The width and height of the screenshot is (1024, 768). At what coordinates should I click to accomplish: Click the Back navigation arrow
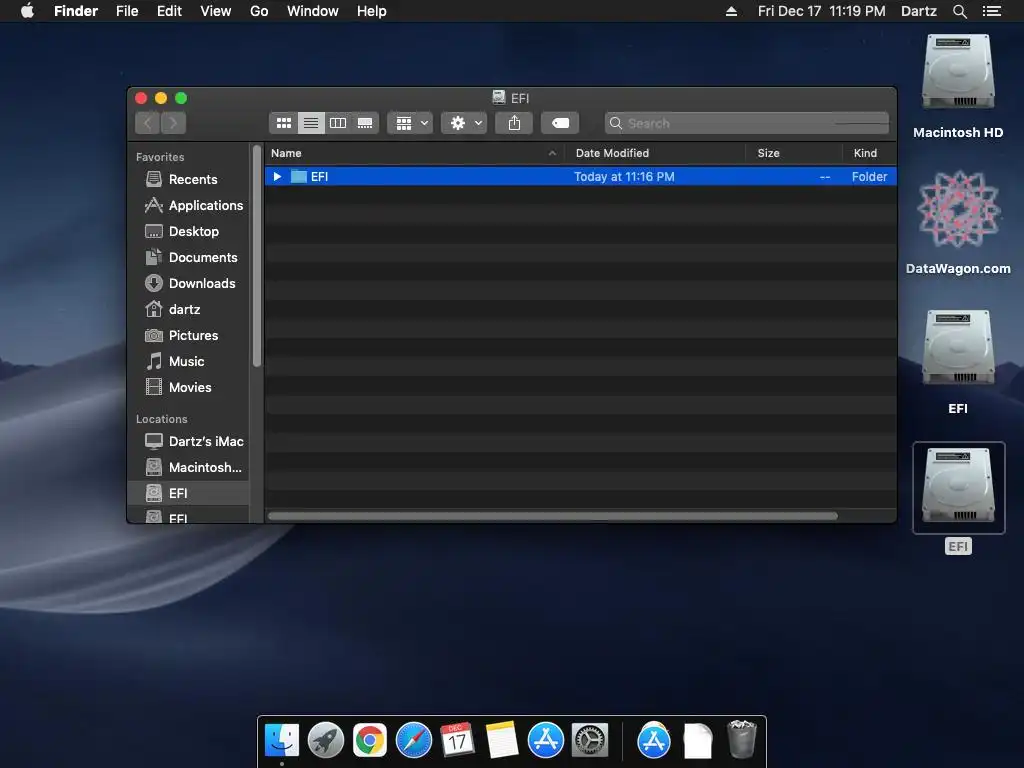[x=148, y=123]
